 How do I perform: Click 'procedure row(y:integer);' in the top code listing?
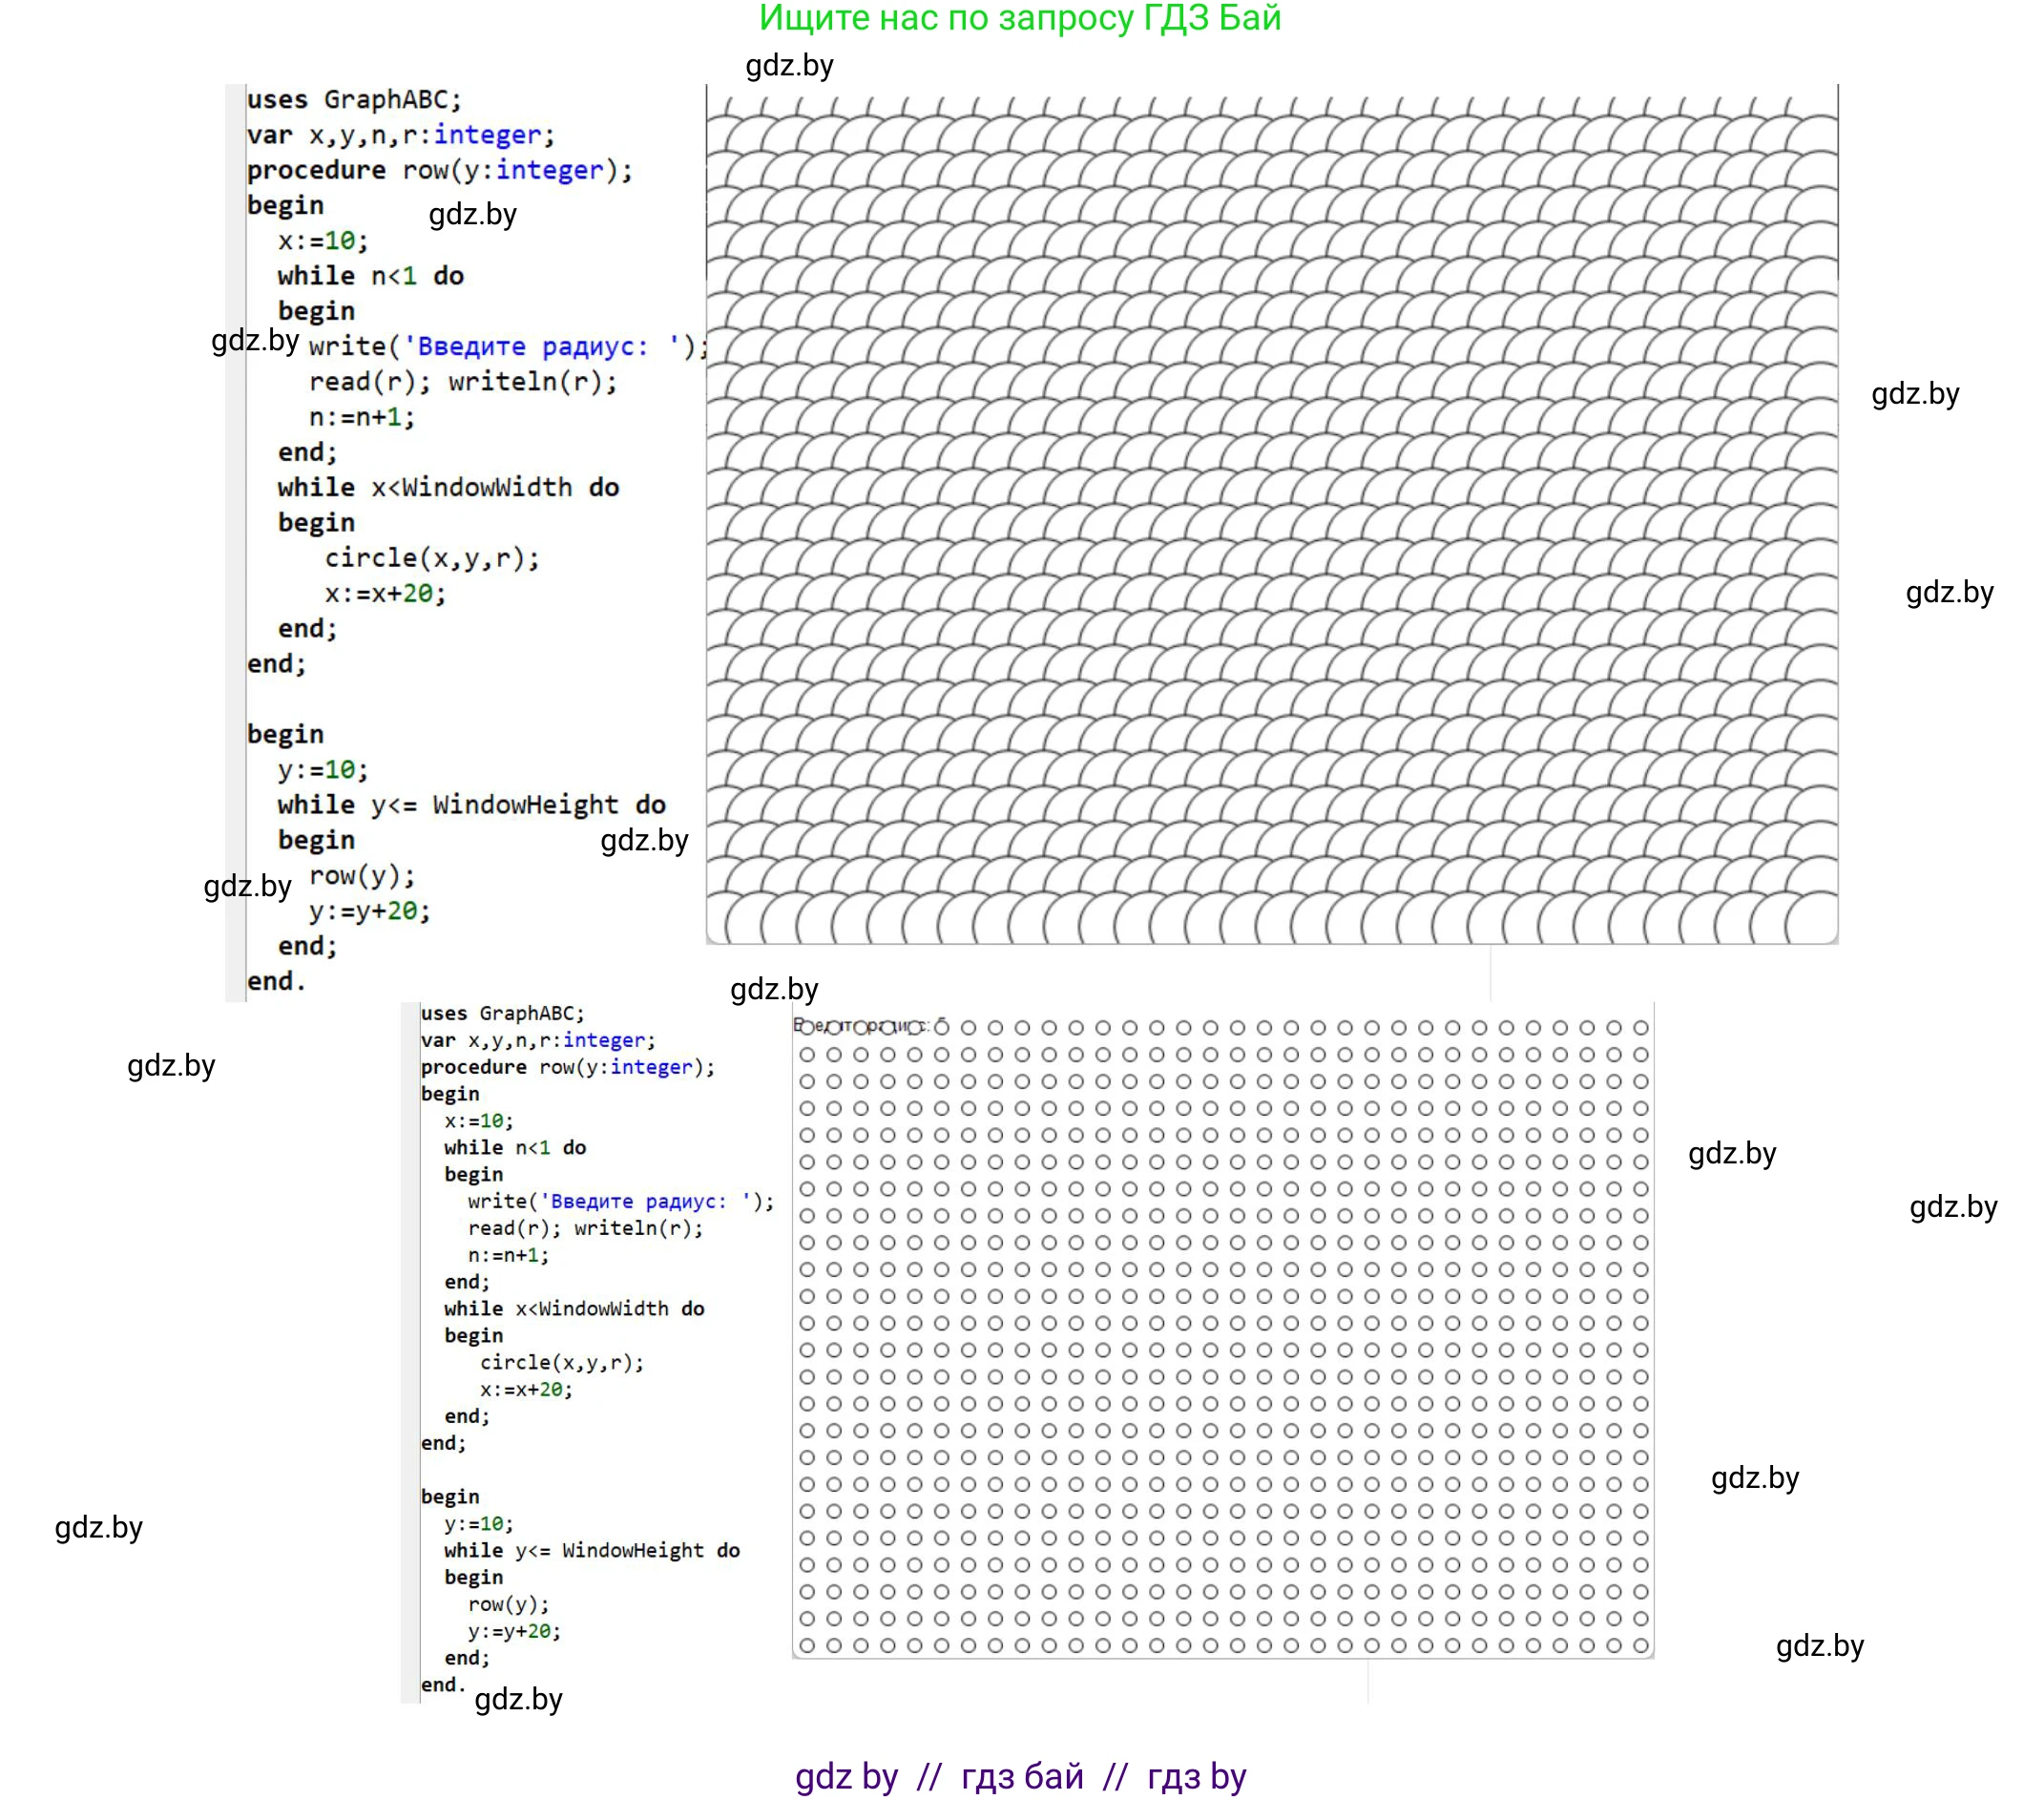click(439, 171)
